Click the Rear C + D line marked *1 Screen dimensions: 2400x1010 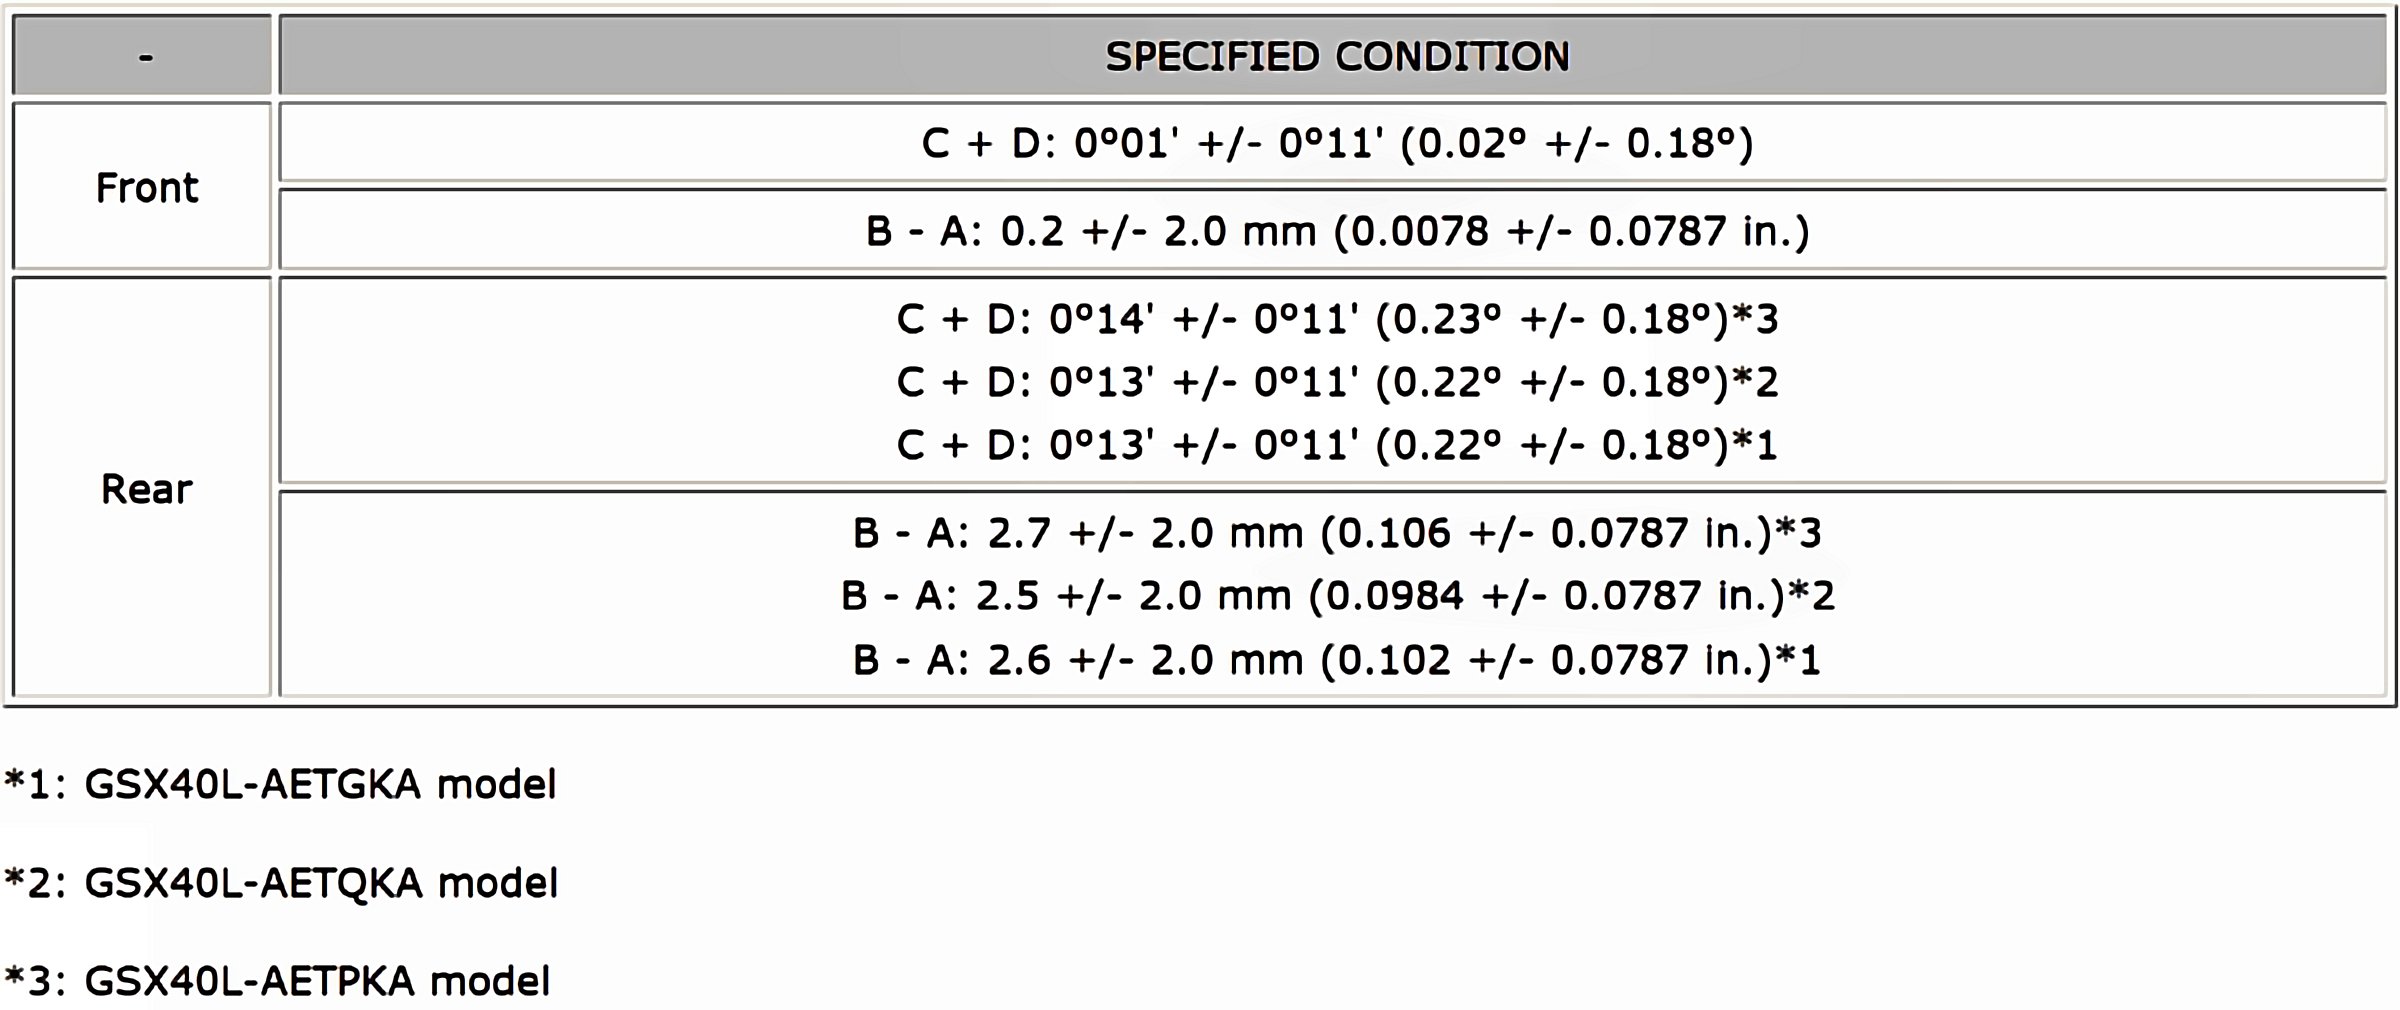point(1336,445)
